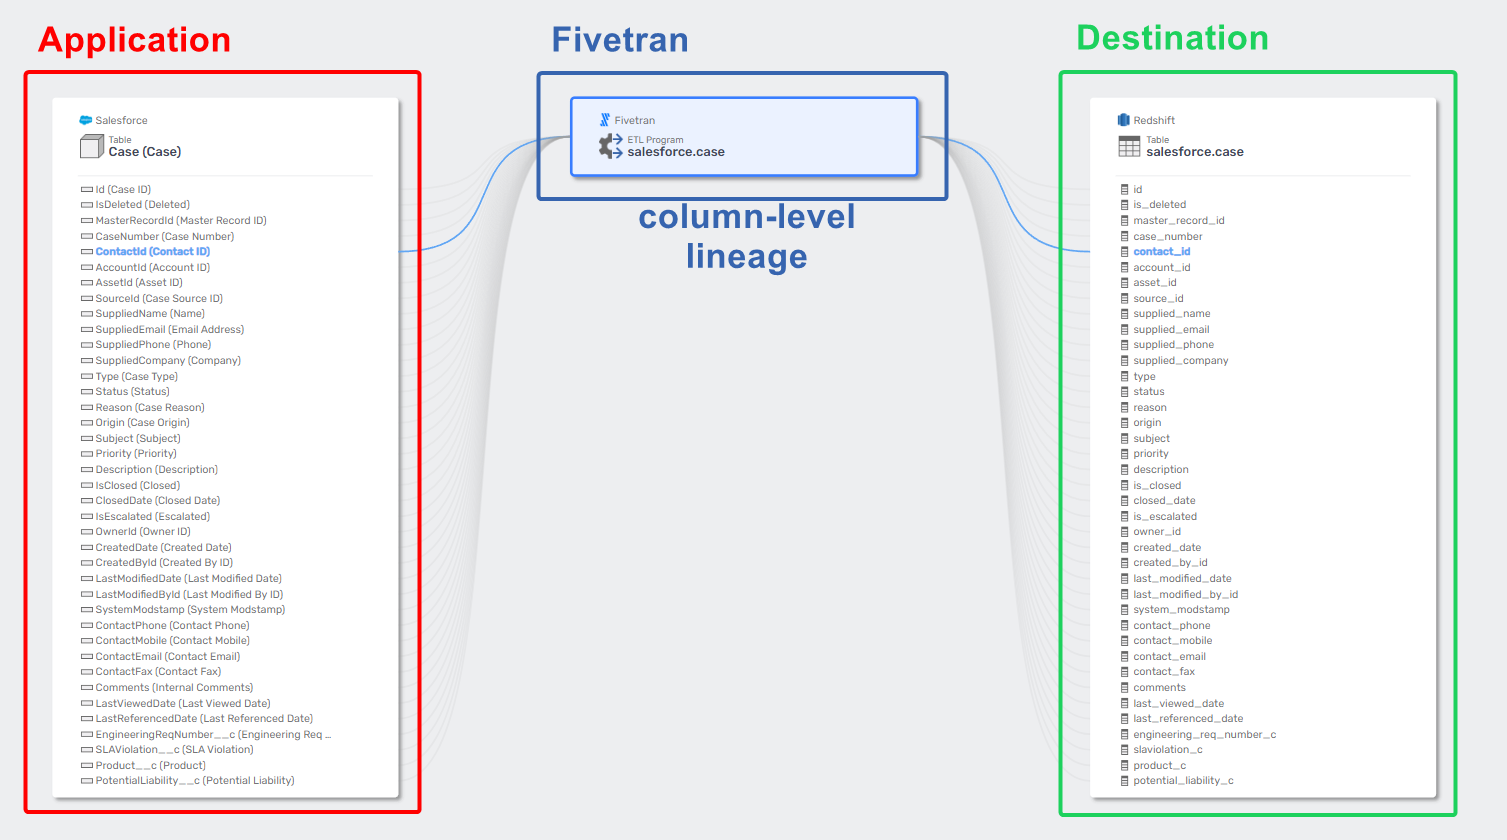Select the highlighted contact_id column in Redshift
The width and height of the screenshot is (1507, 840).
(x=1162, y=252)
